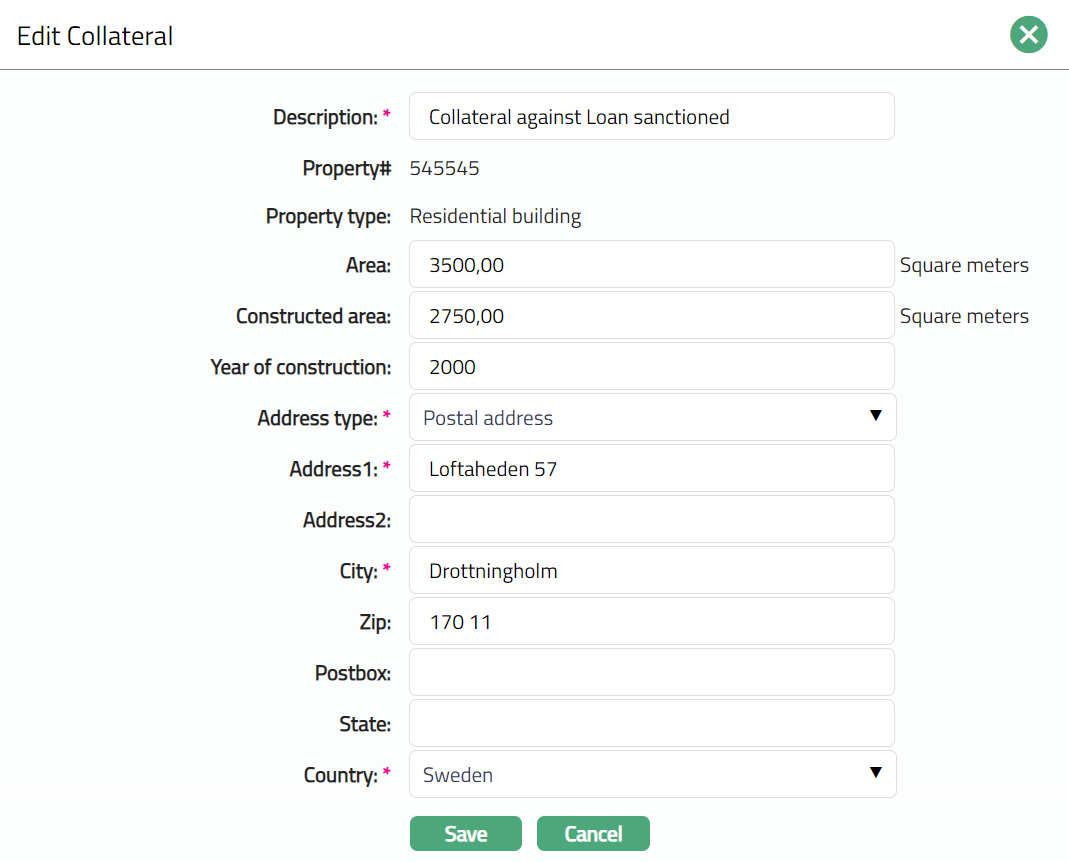The width and height of the screenshot is (1069, 862).
Task: Focus the empty Postbox field
Action: pos(651,673)
